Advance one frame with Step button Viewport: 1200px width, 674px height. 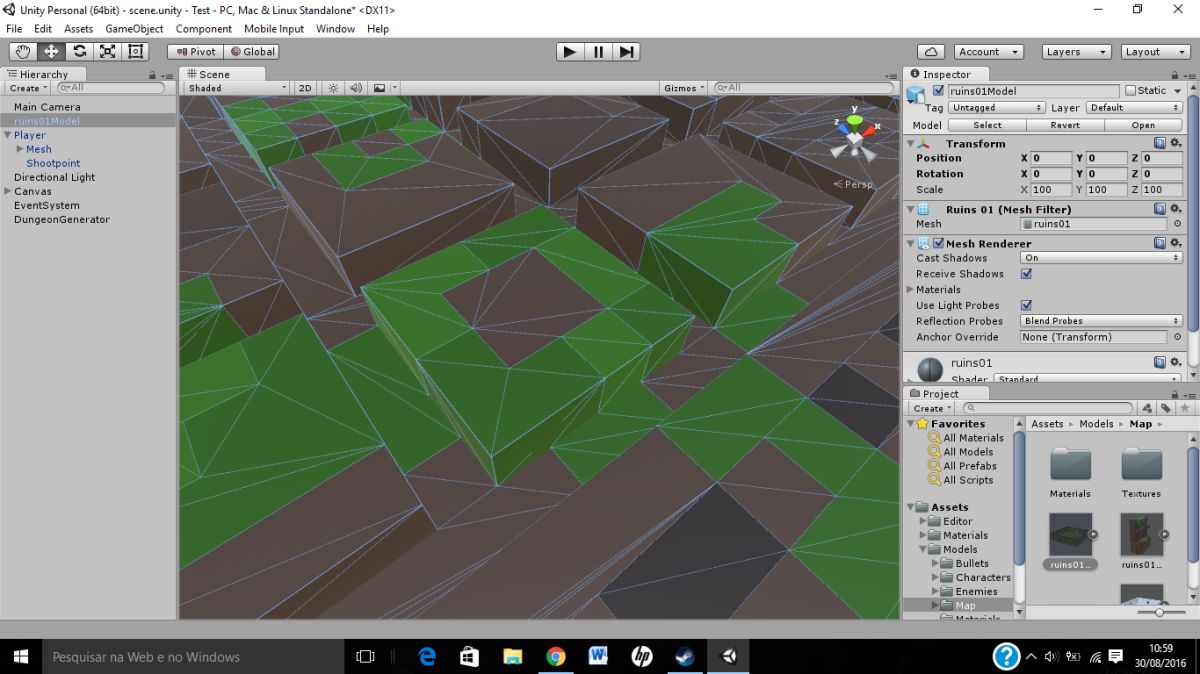(626, 51)
